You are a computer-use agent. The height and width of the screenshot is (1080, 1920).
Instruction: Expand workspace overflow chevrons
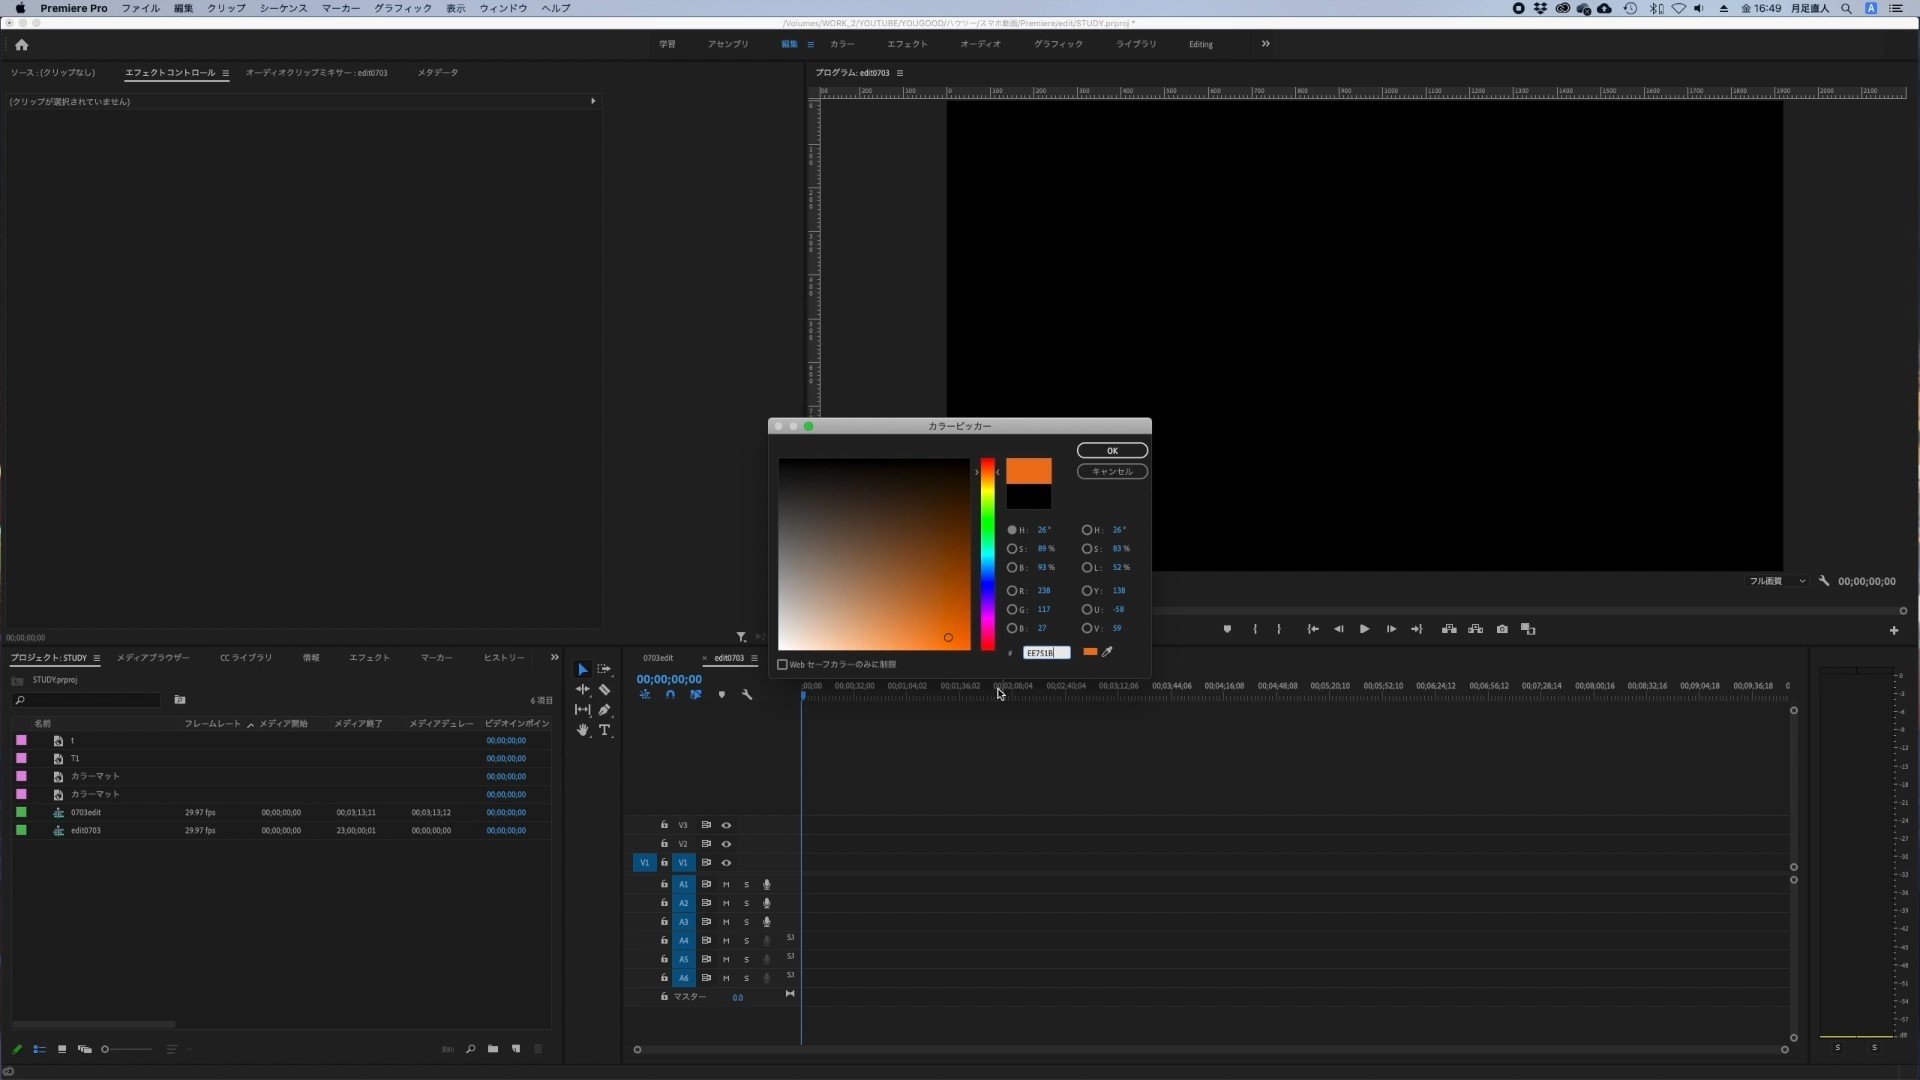(x=1266, y=44)
